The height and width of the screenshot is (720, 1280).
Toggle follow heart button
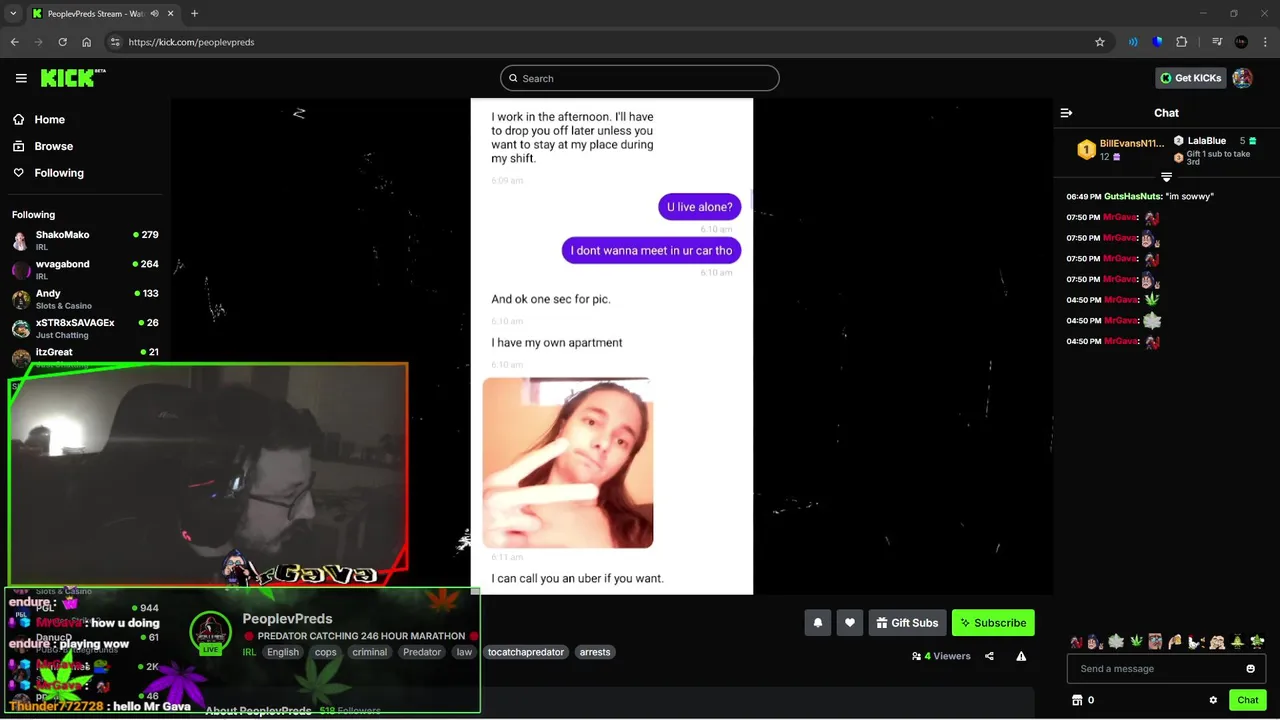click(850, 623)
